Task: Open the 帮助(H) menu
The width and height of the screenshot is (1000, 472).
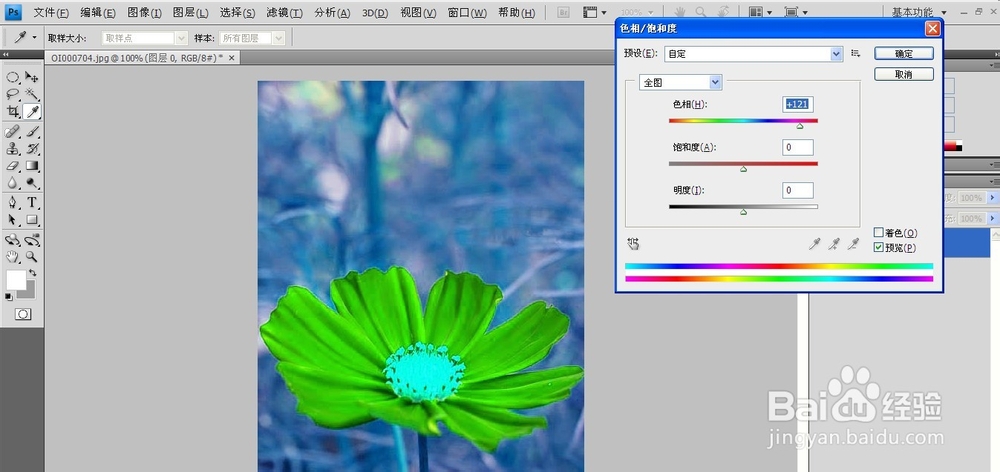Action: tap(517, 13)
